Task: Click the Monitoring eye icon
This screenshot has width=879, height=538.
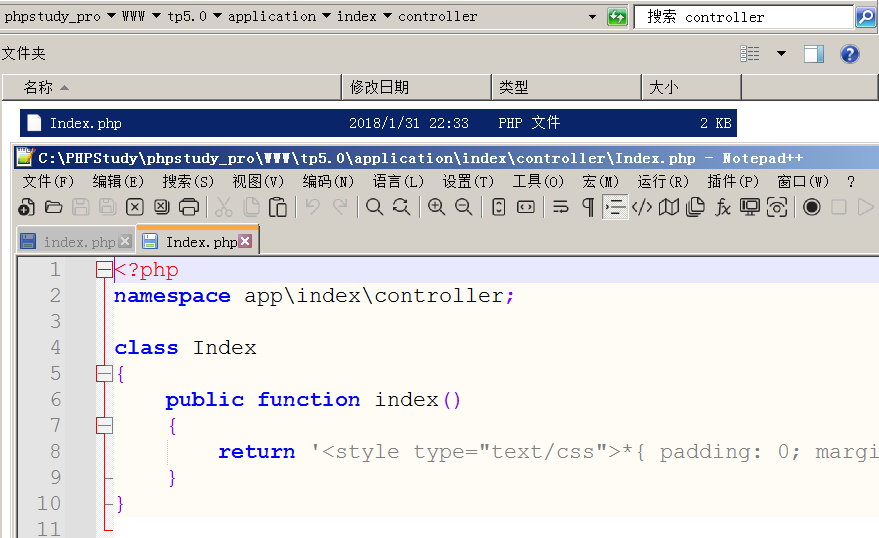Action: [777, 207]
